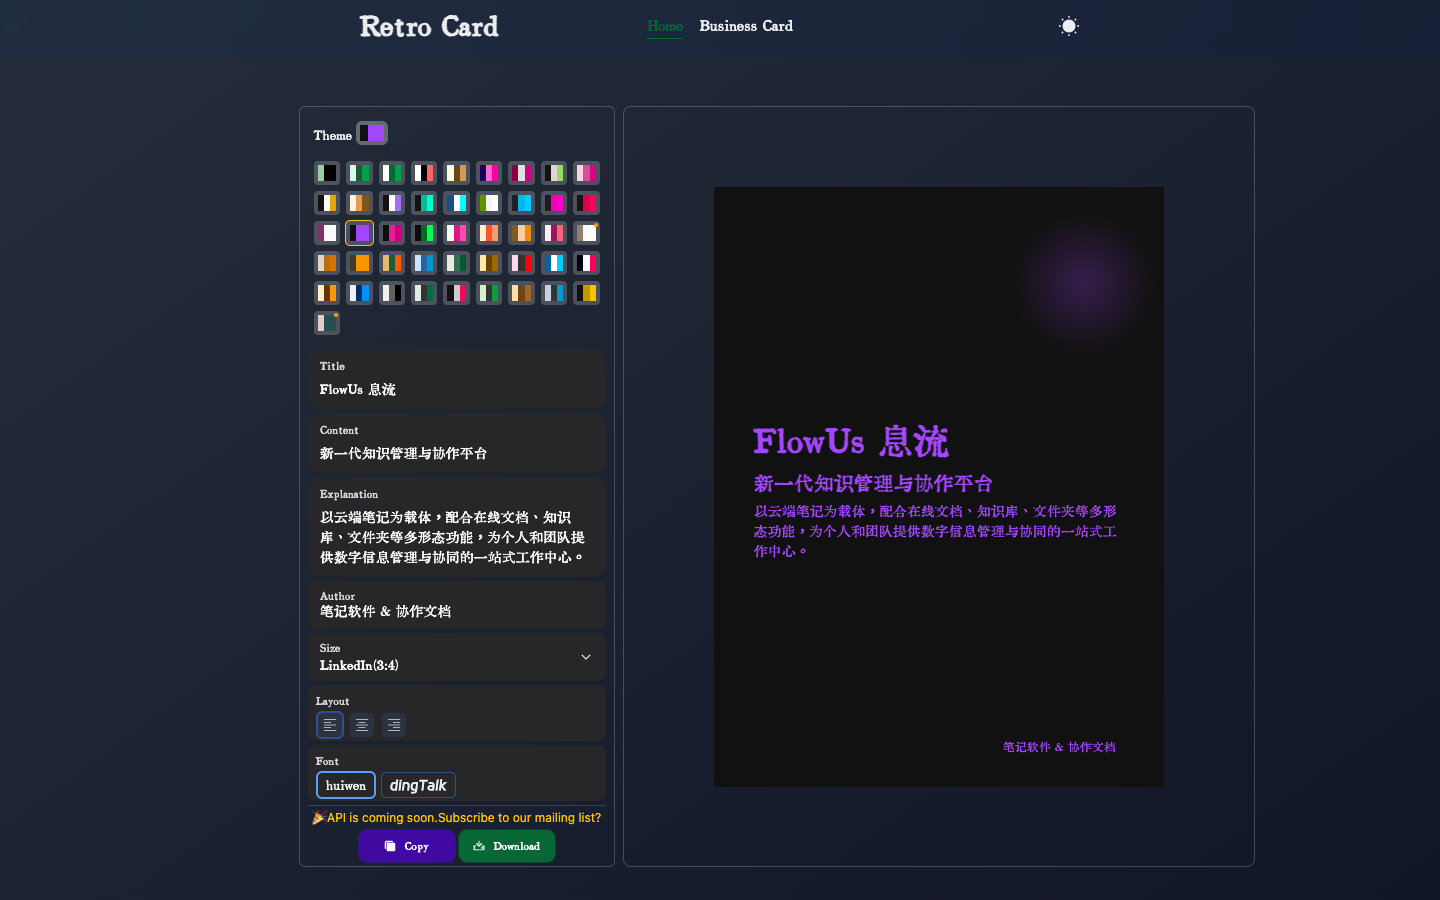The height and width of the screenshot is (900, 1440).
Task: Toggle the light/dark mode sun icon
Action: pos(1068,26)
